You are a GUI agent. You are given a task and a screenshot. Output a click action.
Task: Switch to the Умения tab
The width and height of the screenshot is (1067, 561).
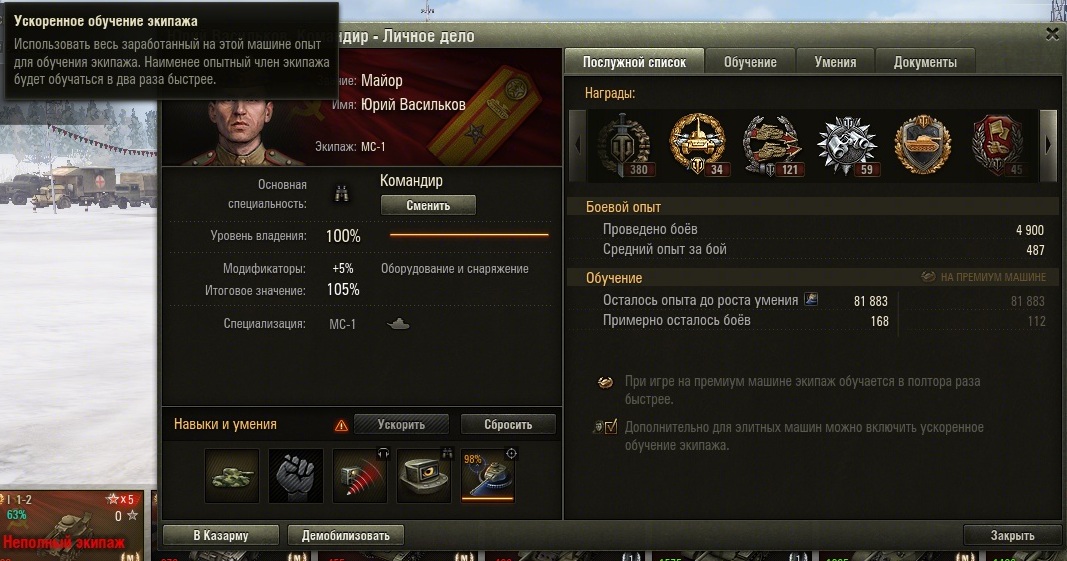835,62
